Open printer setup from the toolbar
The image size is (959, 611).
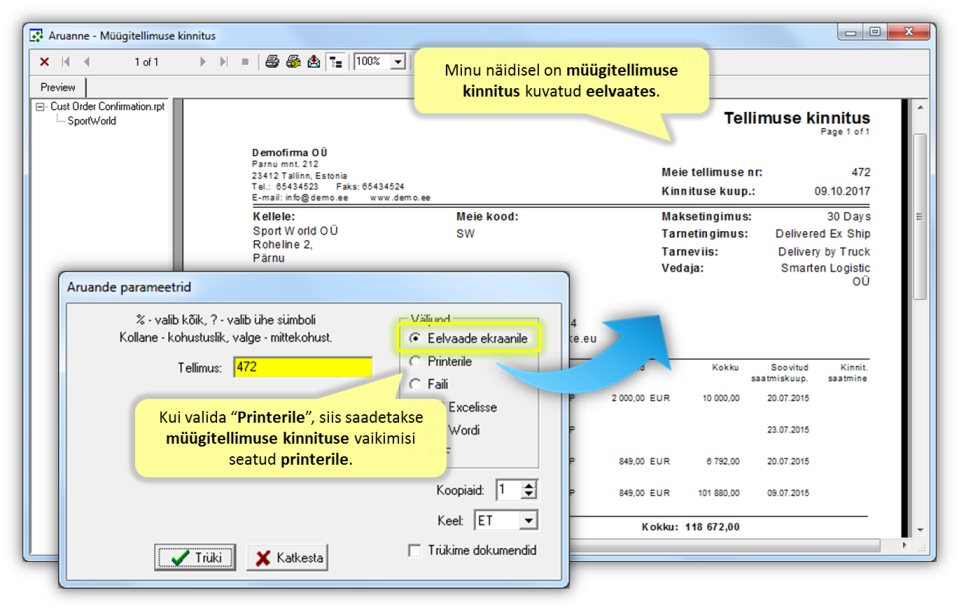tap(294, 62)
